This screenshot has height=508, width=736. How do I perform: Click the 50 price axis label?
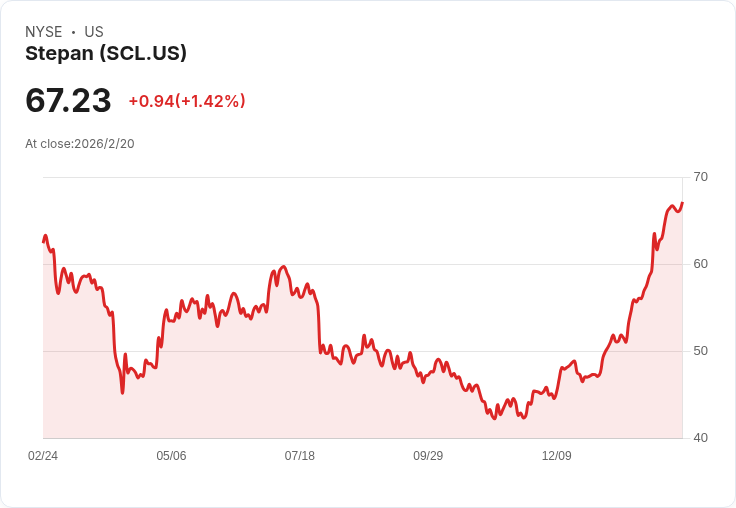coord(700,351)
